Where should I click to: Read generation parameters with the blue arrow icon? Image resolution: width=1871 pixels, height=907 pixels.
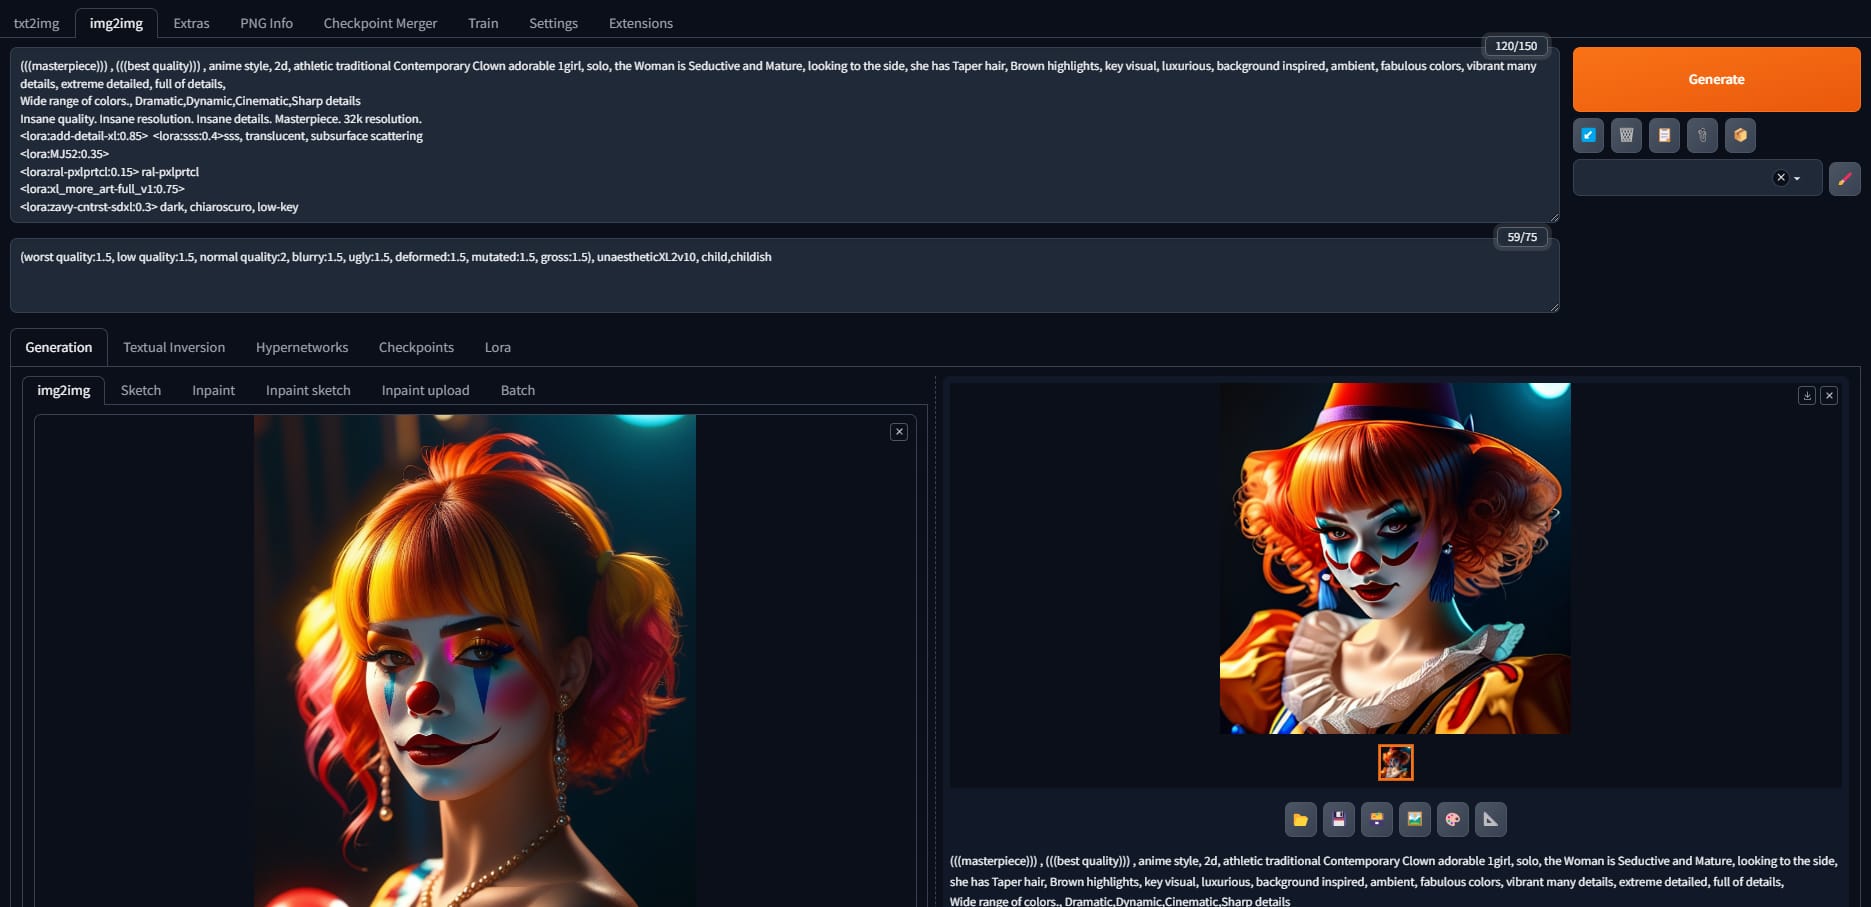(x=1588, y=135)
